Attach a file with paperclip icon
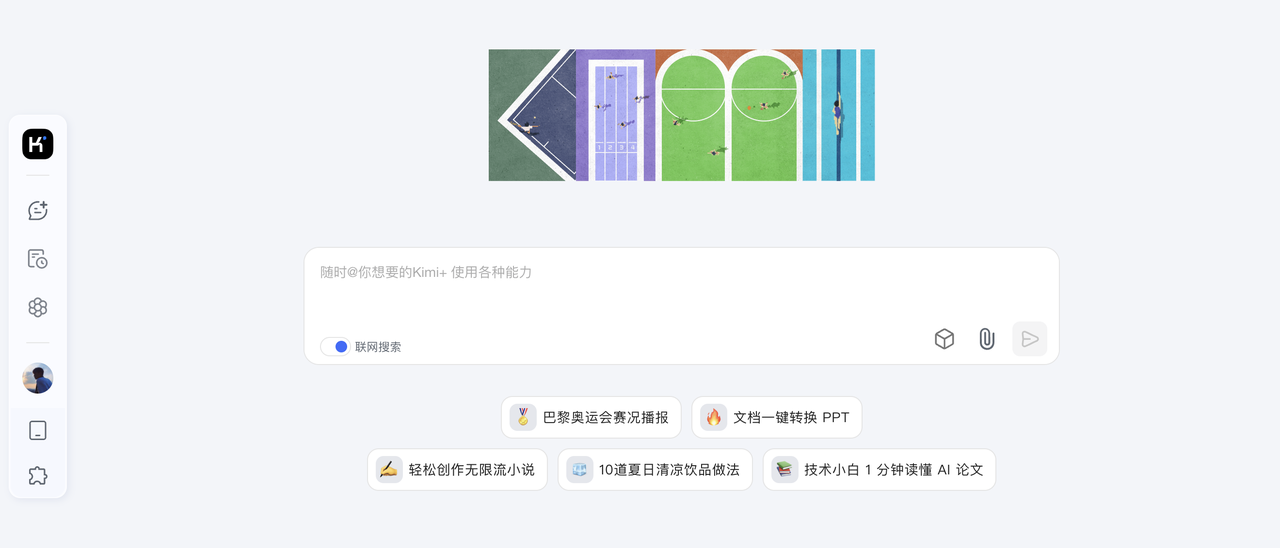This screenshot has height=548, width=1280. click(x=986, y=339)
